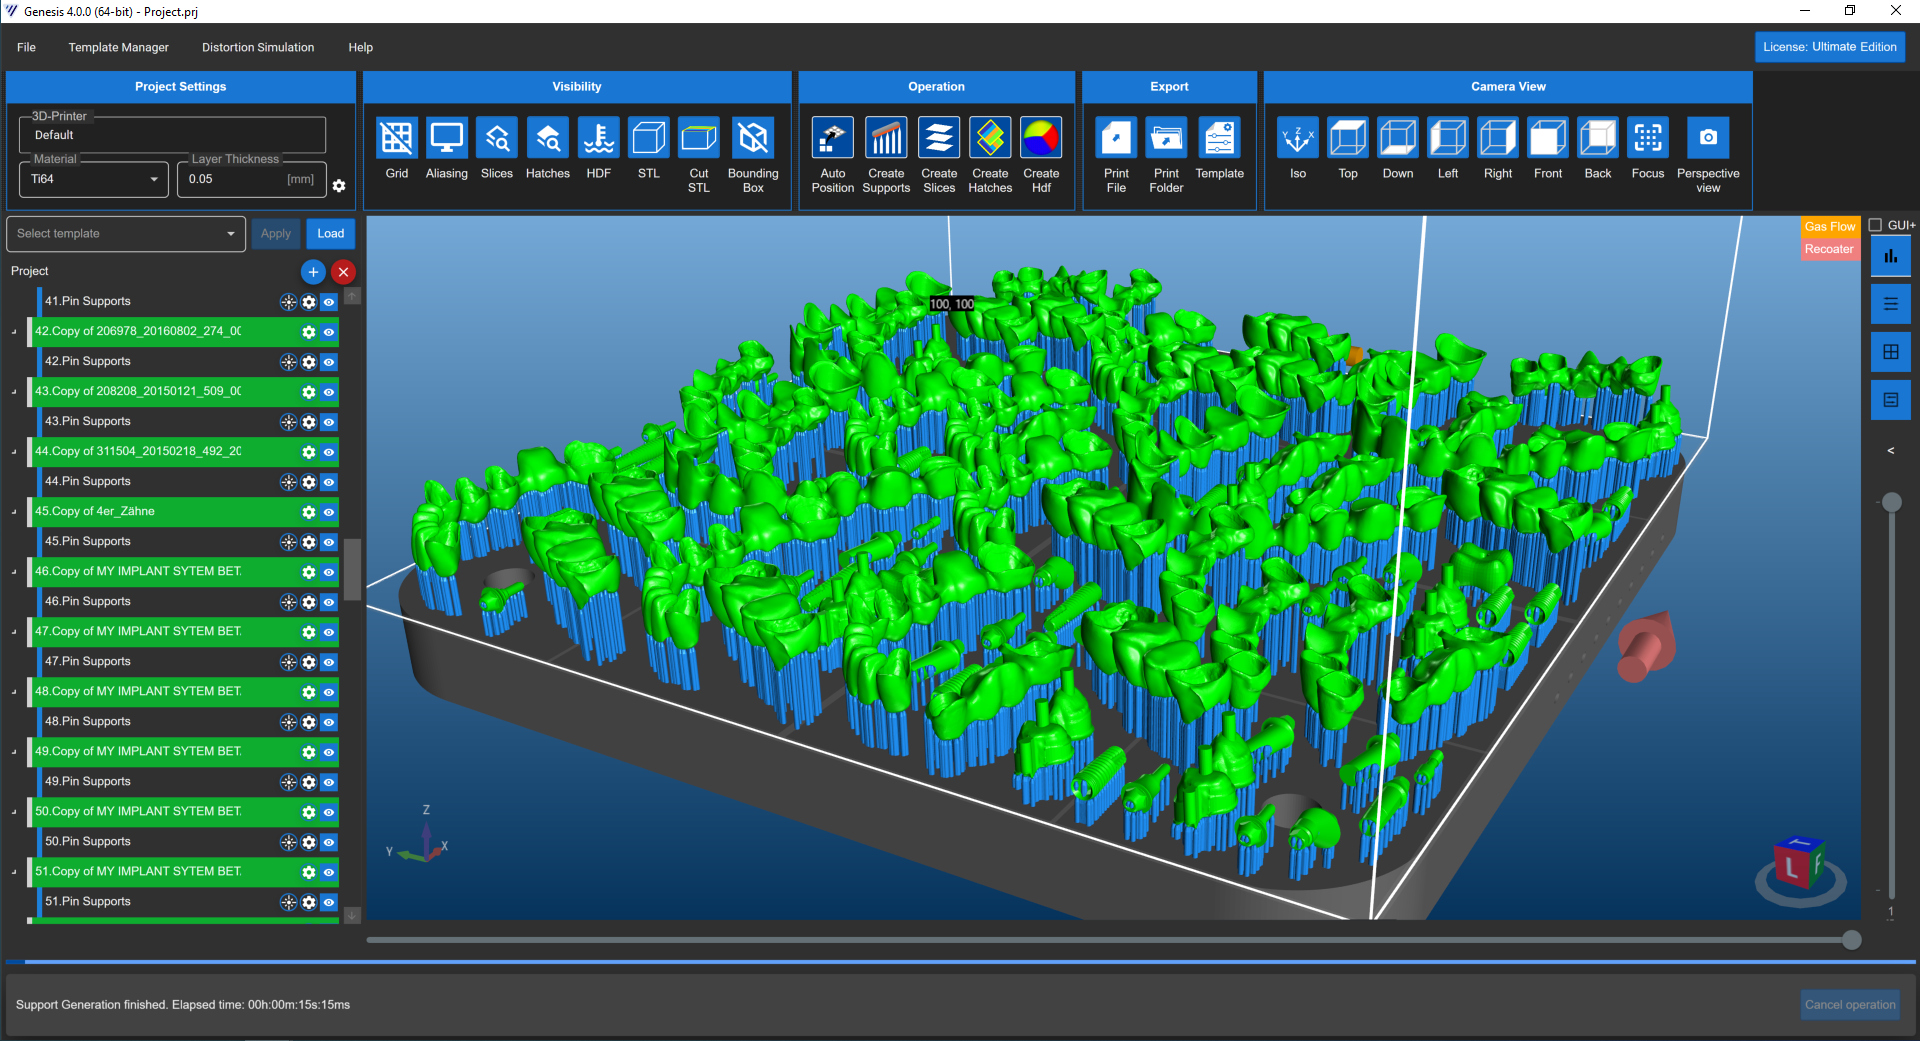
Task: Toggle Grid visibility icon
Action: [x=396, y=138]
